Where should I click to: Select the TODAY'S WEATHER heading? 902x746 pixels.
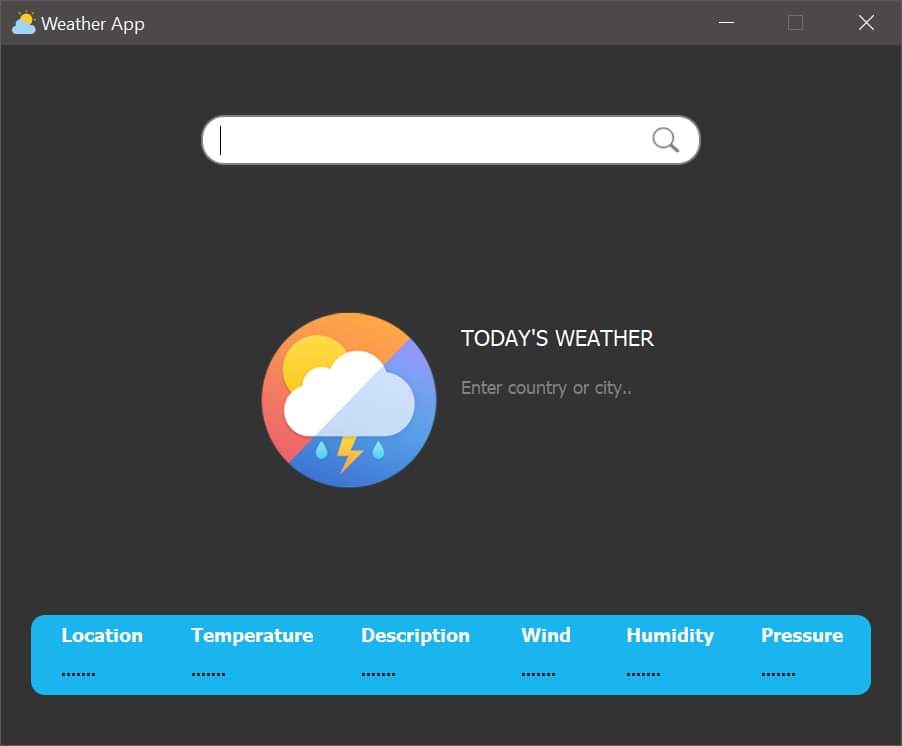coord(557,338)
